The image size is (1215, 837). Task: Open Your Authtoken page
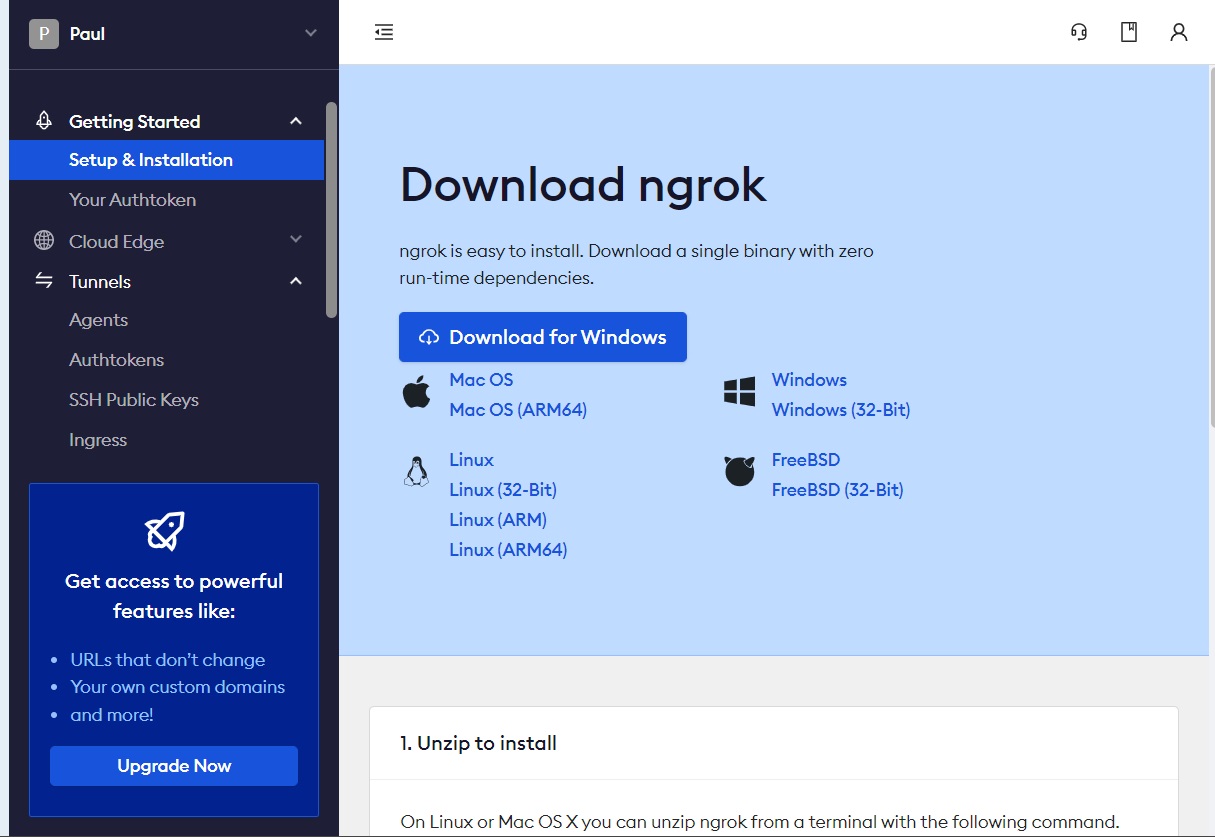pyautogui.click(x=132, y=200)
